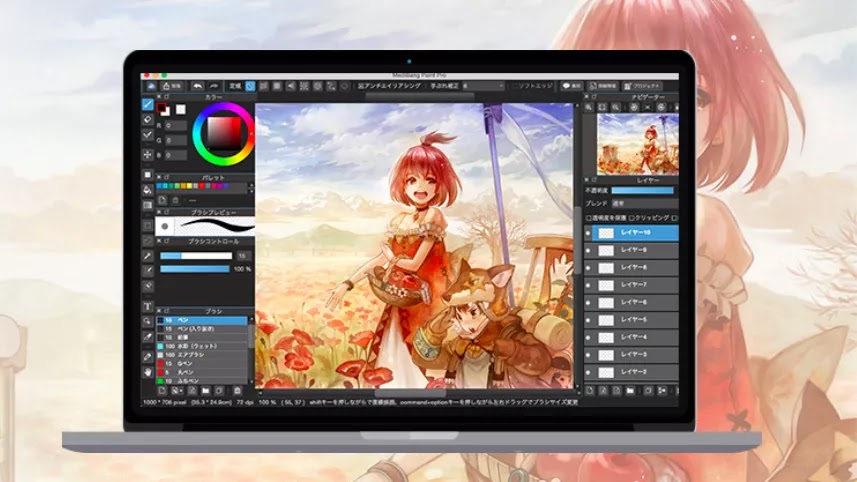Select the Gペン brush

pyautogui.click(x=202, y=363)
